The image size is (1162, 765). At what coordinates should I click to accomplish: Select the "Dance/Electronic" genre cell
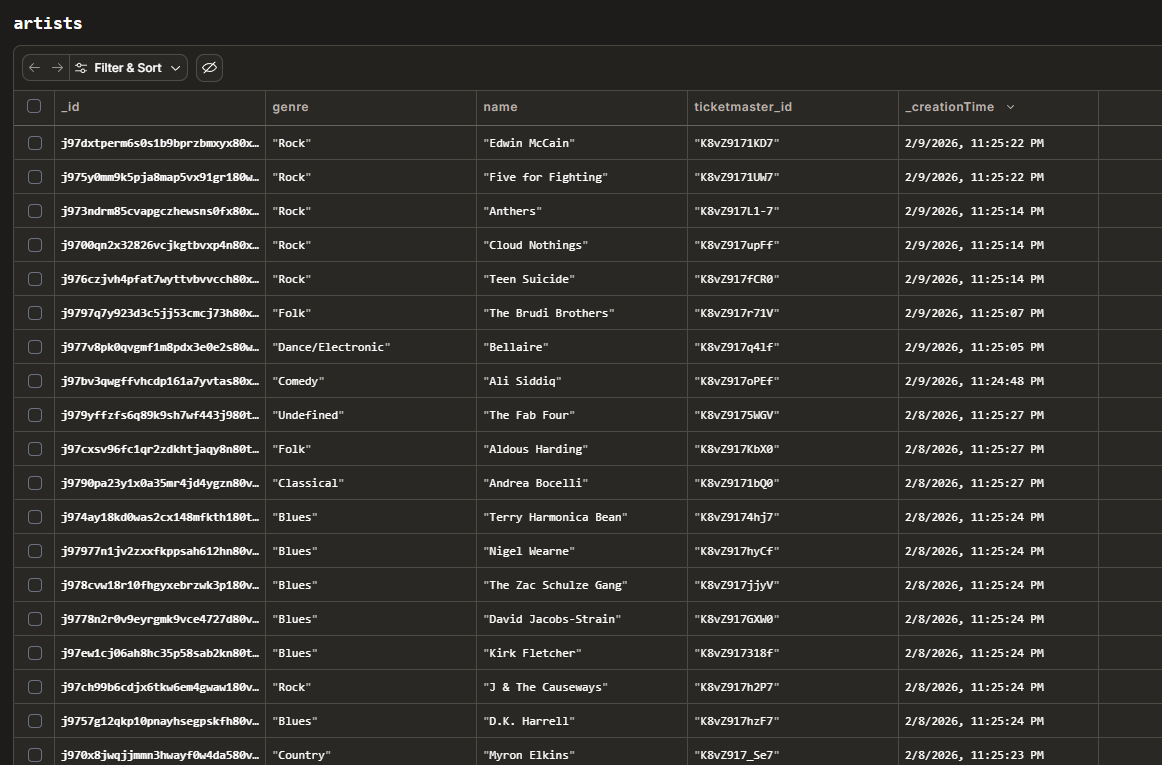click(371, 348)
